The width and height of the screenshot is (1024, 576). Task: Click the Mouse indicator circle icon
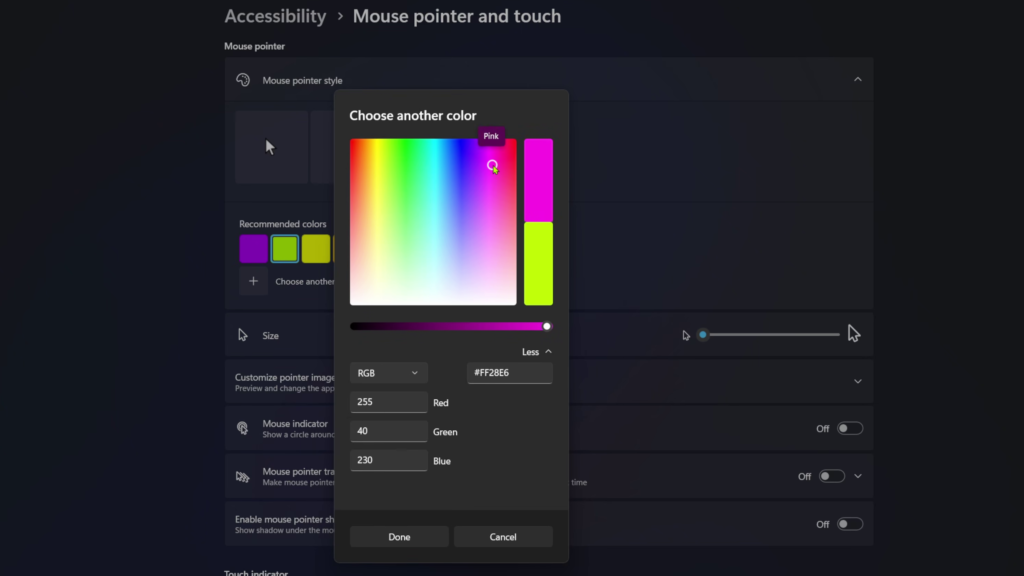[x=242, y=428]
